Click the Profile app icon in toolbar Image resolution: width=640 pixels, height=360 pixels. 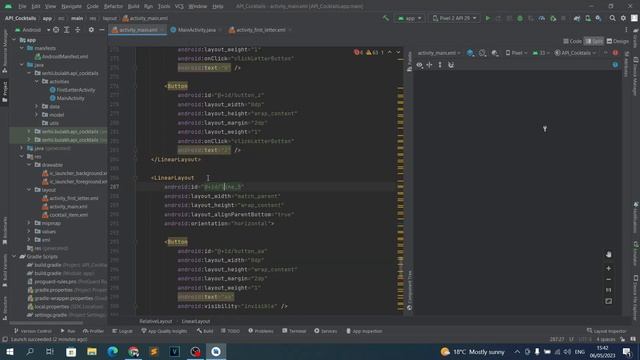coord(542,18)
